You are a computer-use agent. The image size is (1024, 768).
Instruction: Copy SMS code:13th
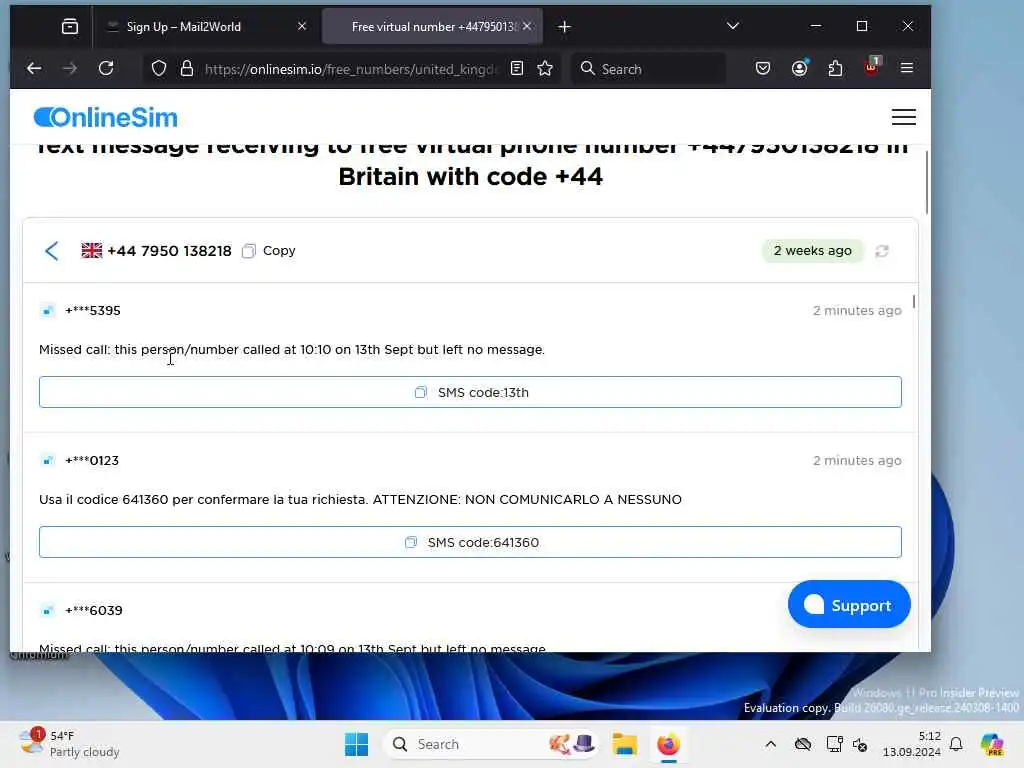click(x=470, y=392)
